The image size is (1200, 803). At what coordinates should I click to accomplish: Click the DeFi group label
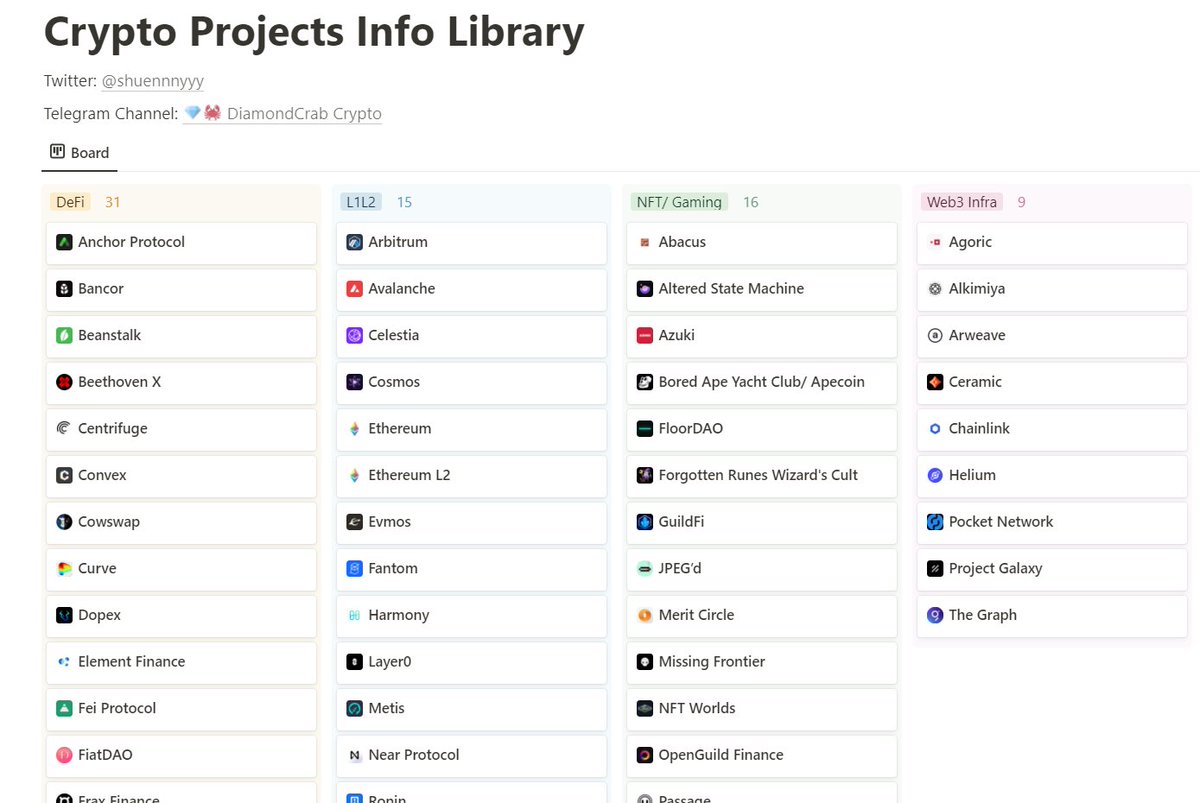tap(70, 202)
